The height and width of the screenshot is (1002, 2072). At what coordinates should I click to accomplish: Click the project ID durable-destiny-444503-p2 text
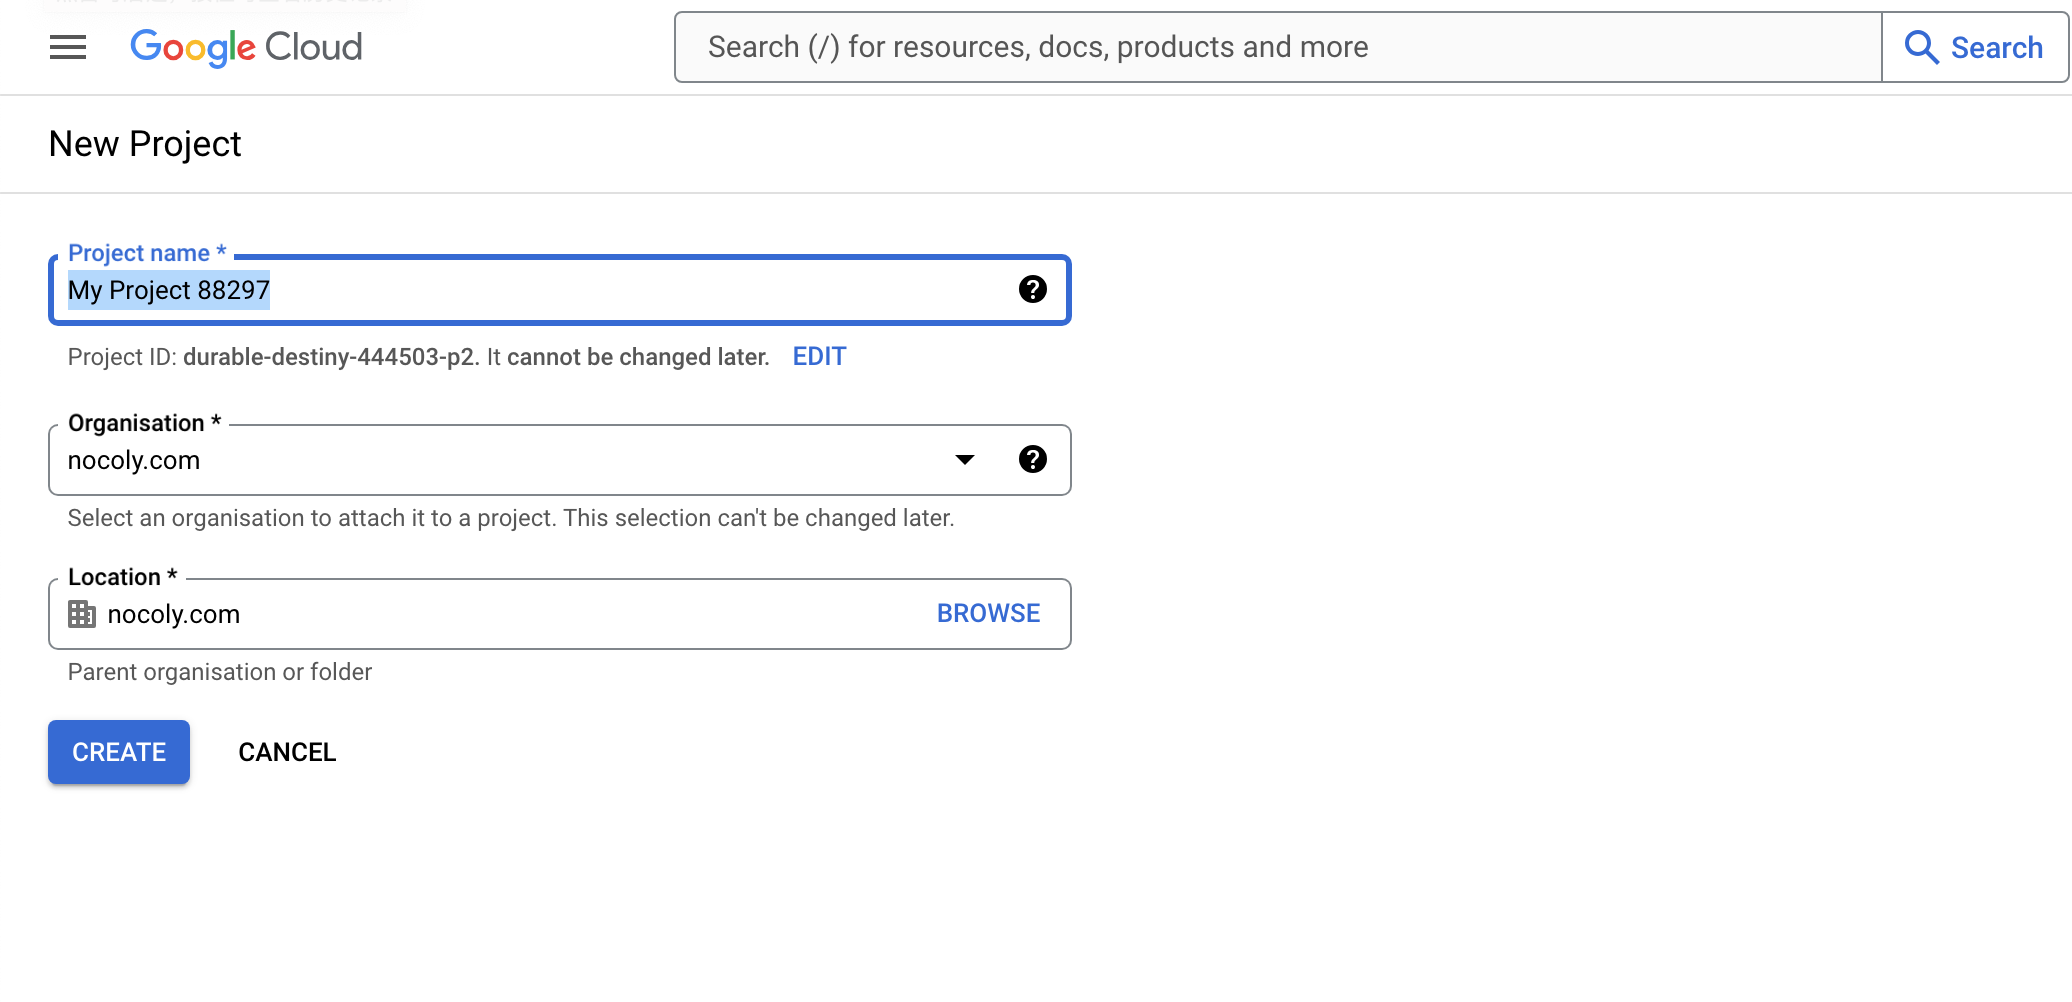(x=330, y=357)
